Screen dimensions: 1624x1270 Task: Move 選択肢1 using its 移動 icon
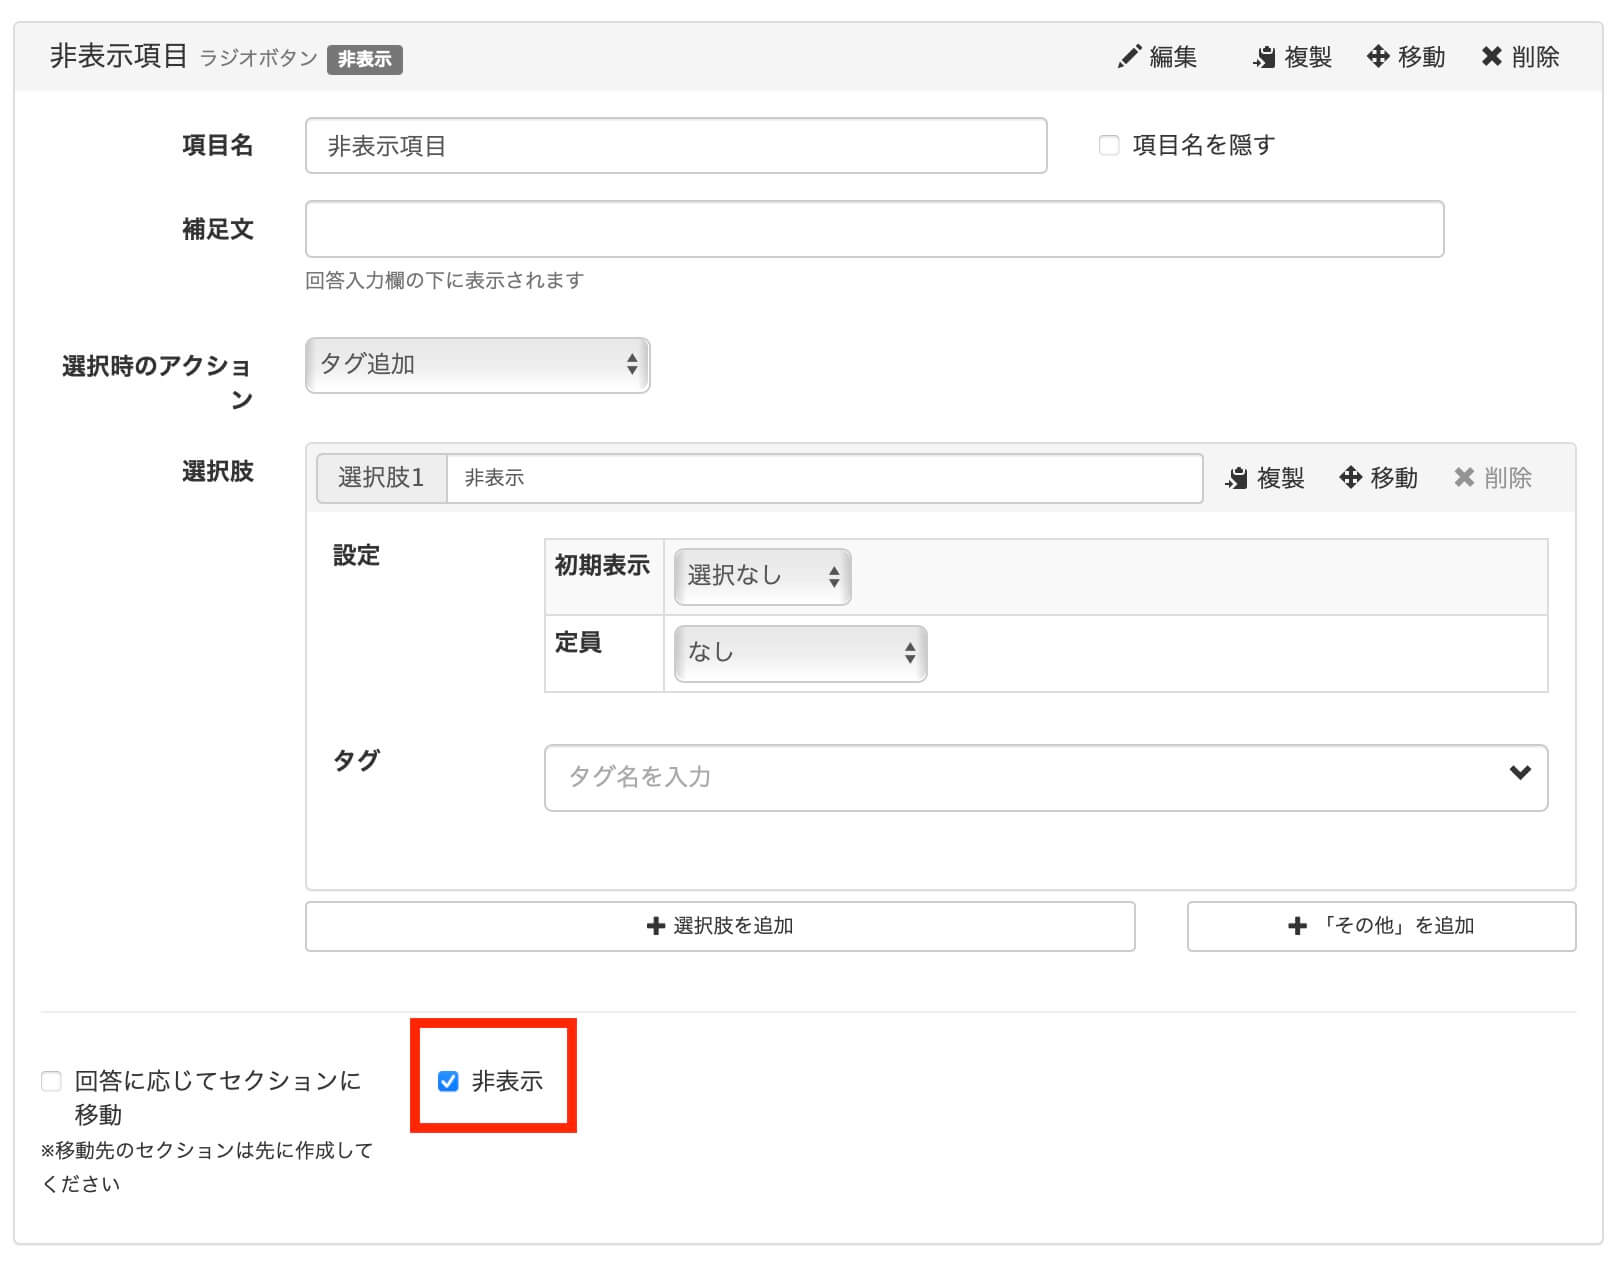tap(1350, 478)
